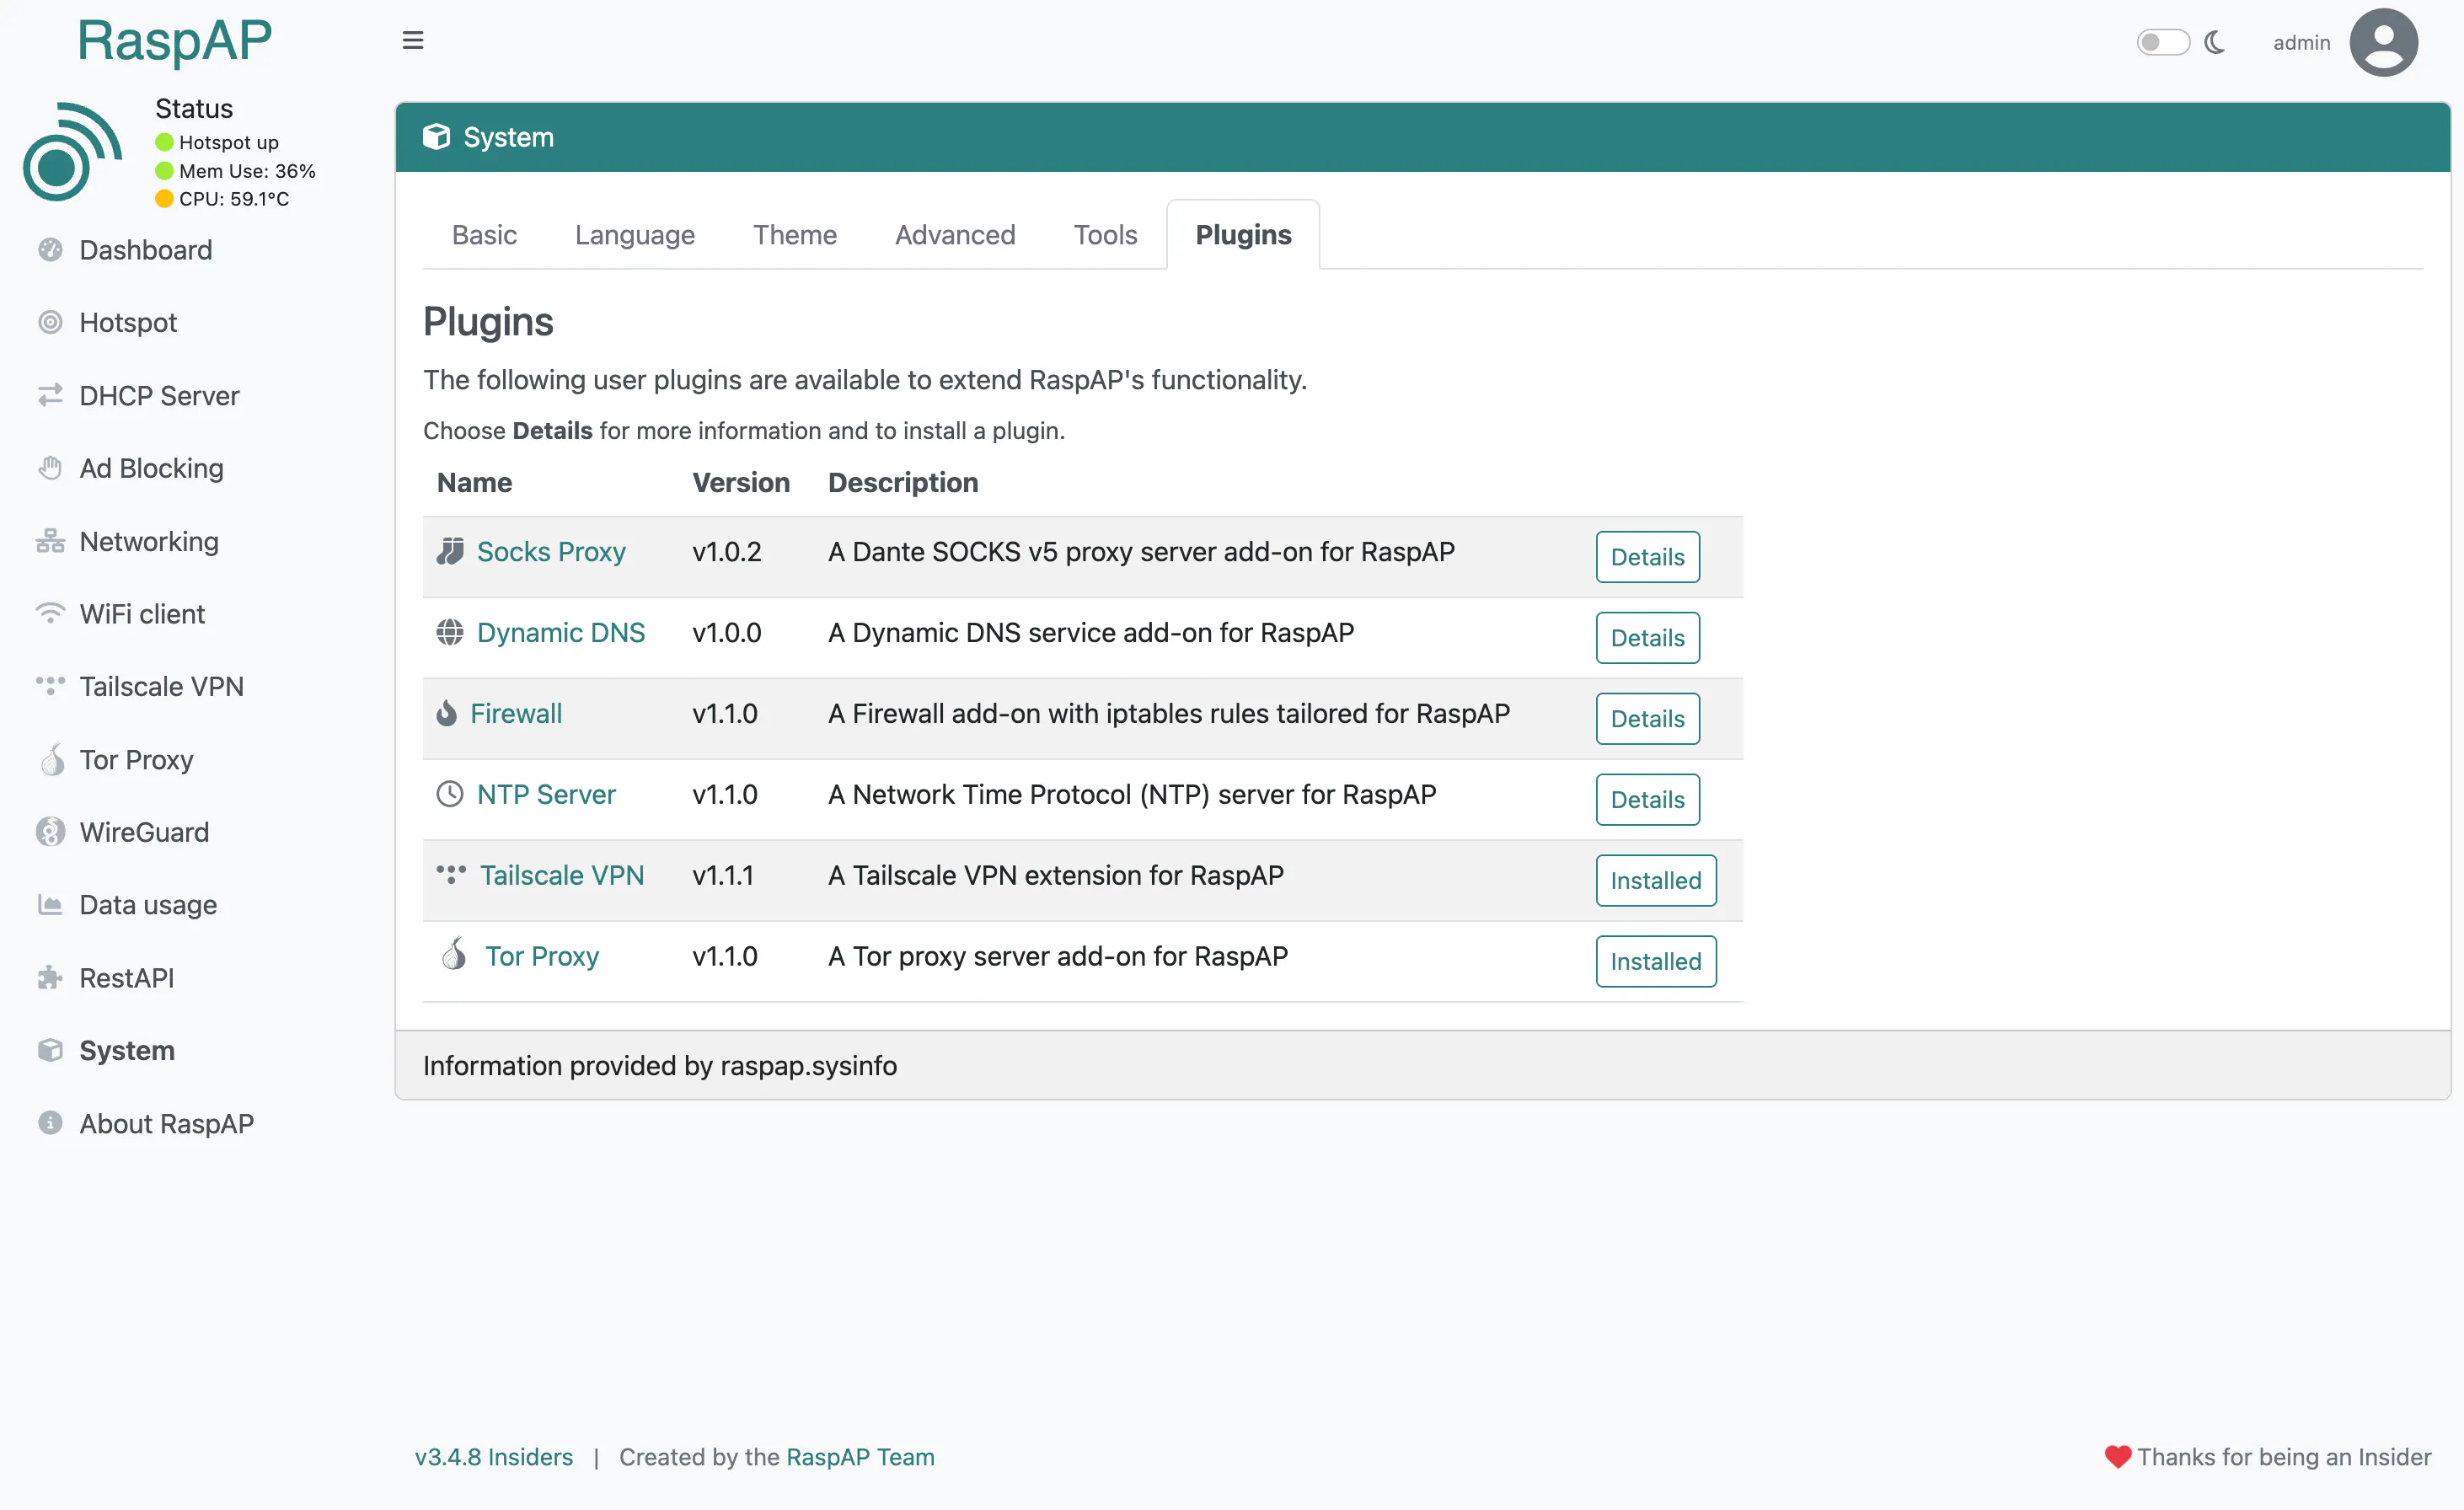Image resolution: width=2464 pixels, height=1510 pixels.
Task: Visit the RaspAP Team footer link
Action: click(860, 1456)
